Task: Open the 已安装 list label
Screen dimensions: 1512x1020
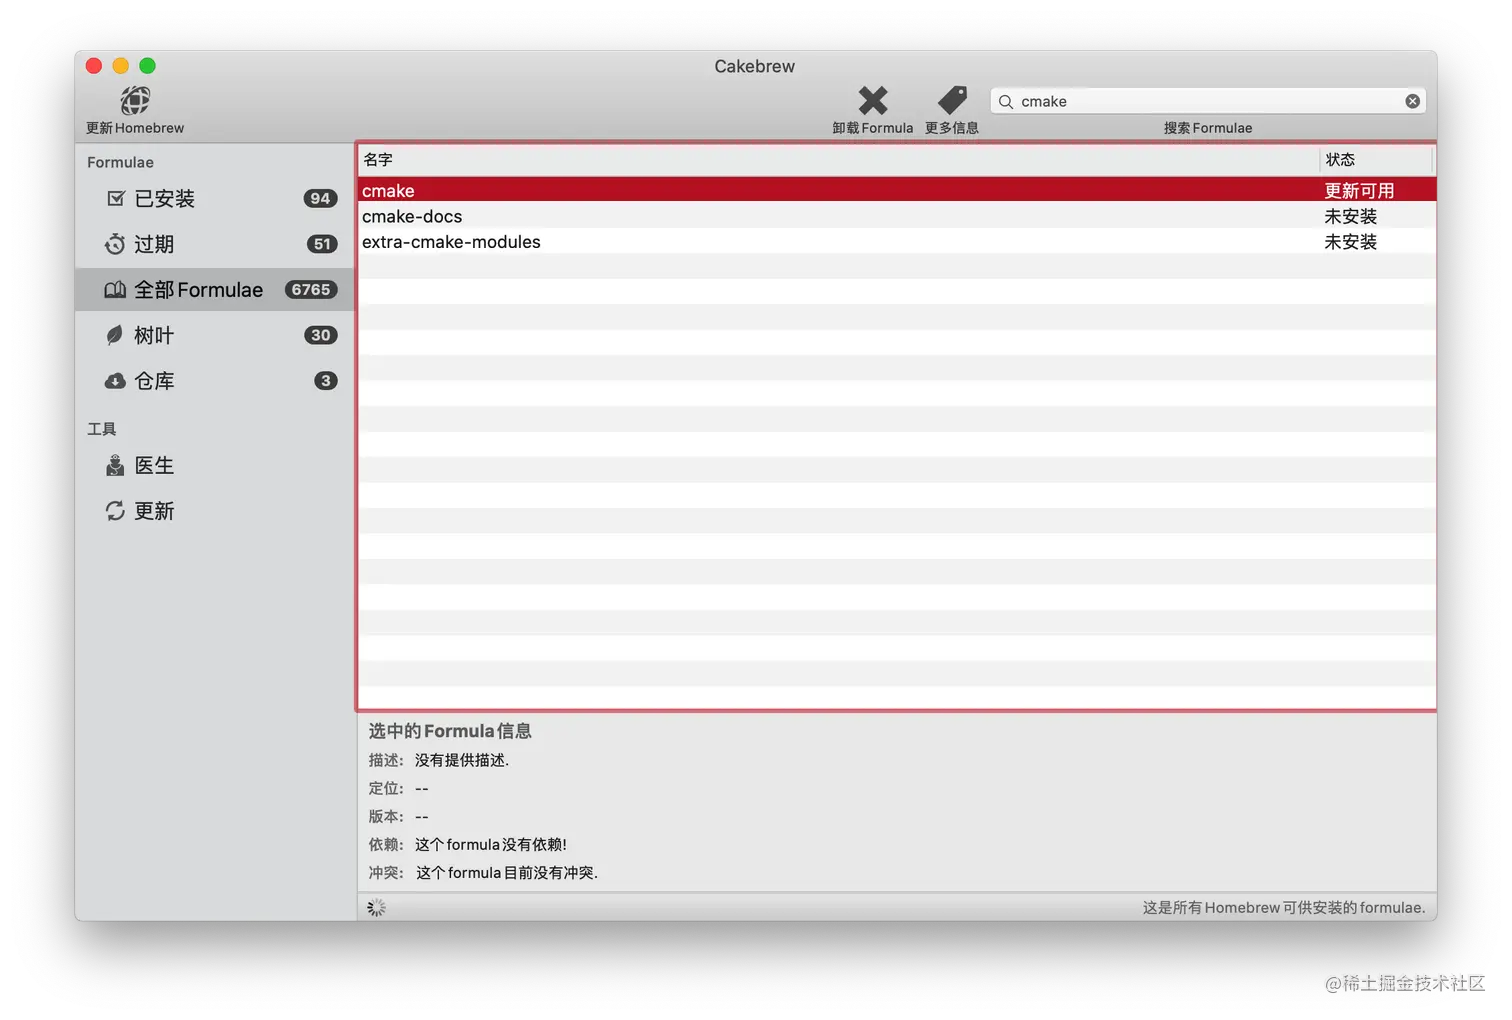Action: click(164, 198)
